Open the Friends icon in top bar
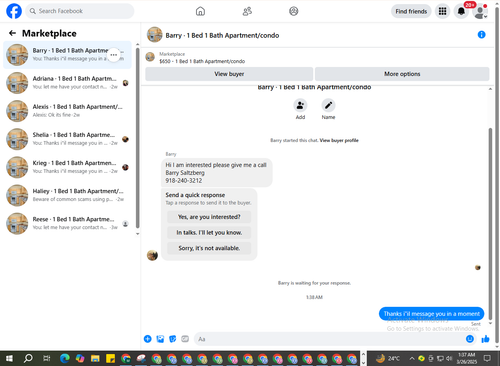This screenshot has height=366, width=500. (247, 11)
